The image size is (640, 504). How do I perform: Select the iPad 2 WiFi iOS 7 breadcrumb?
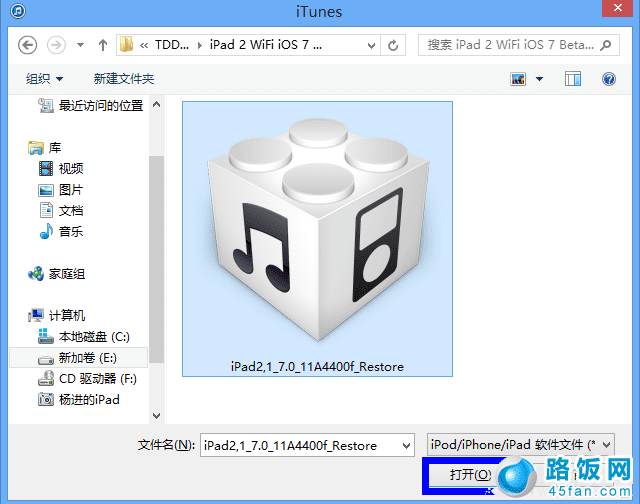[x=266, y=44]
